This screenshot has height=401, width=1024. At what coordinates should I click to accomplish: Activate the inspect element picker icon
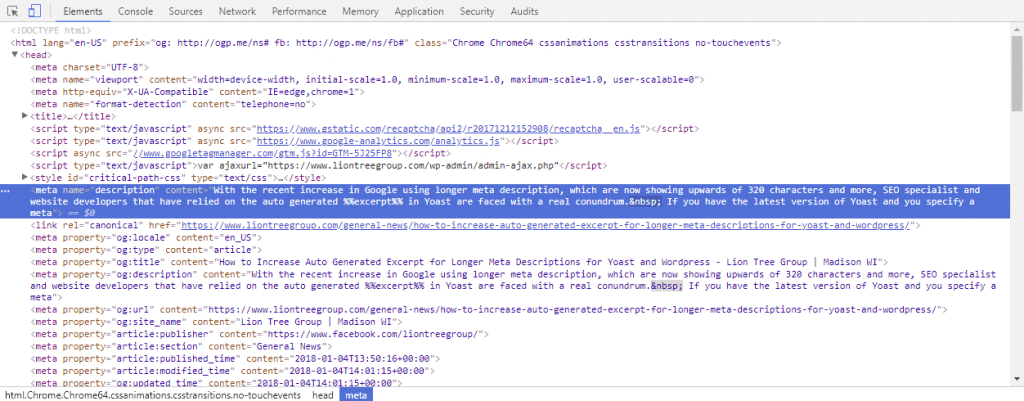coord(13,11)
